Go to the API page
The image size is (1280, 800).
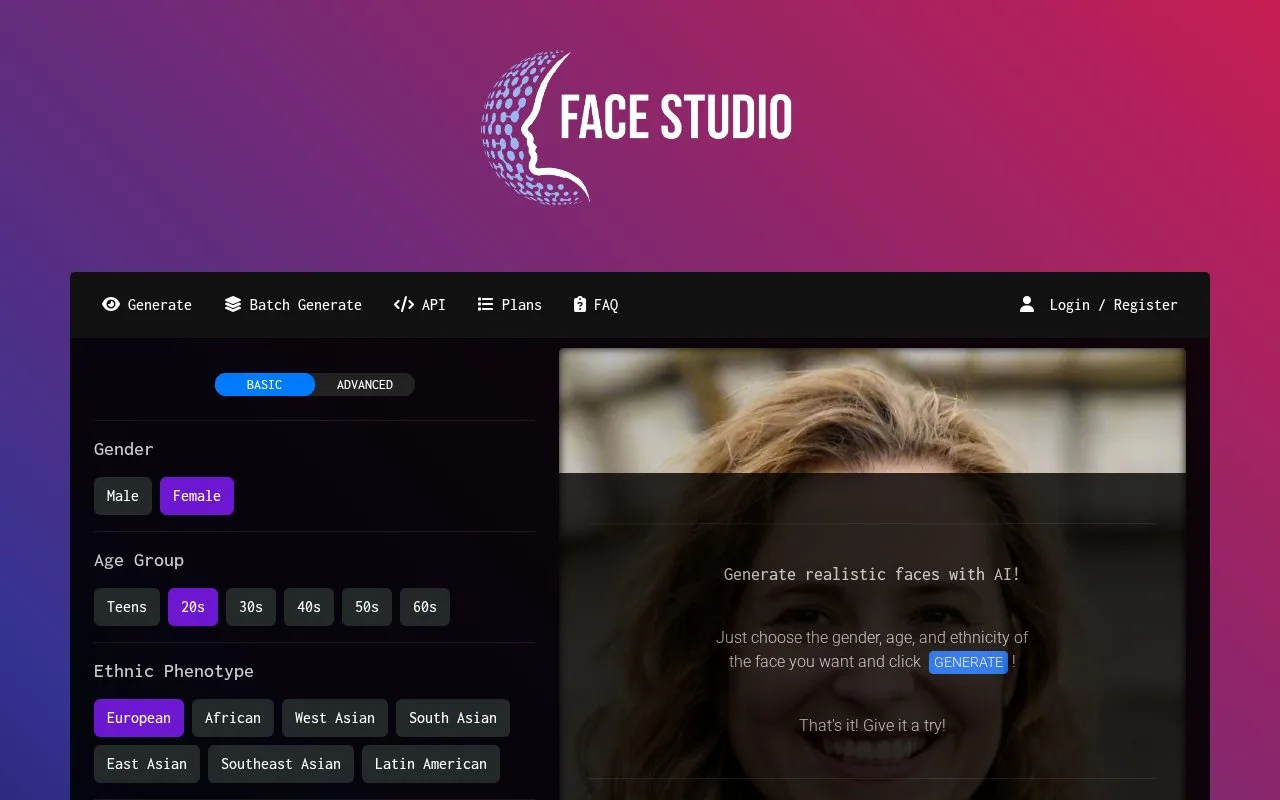[x=420, y=305]
